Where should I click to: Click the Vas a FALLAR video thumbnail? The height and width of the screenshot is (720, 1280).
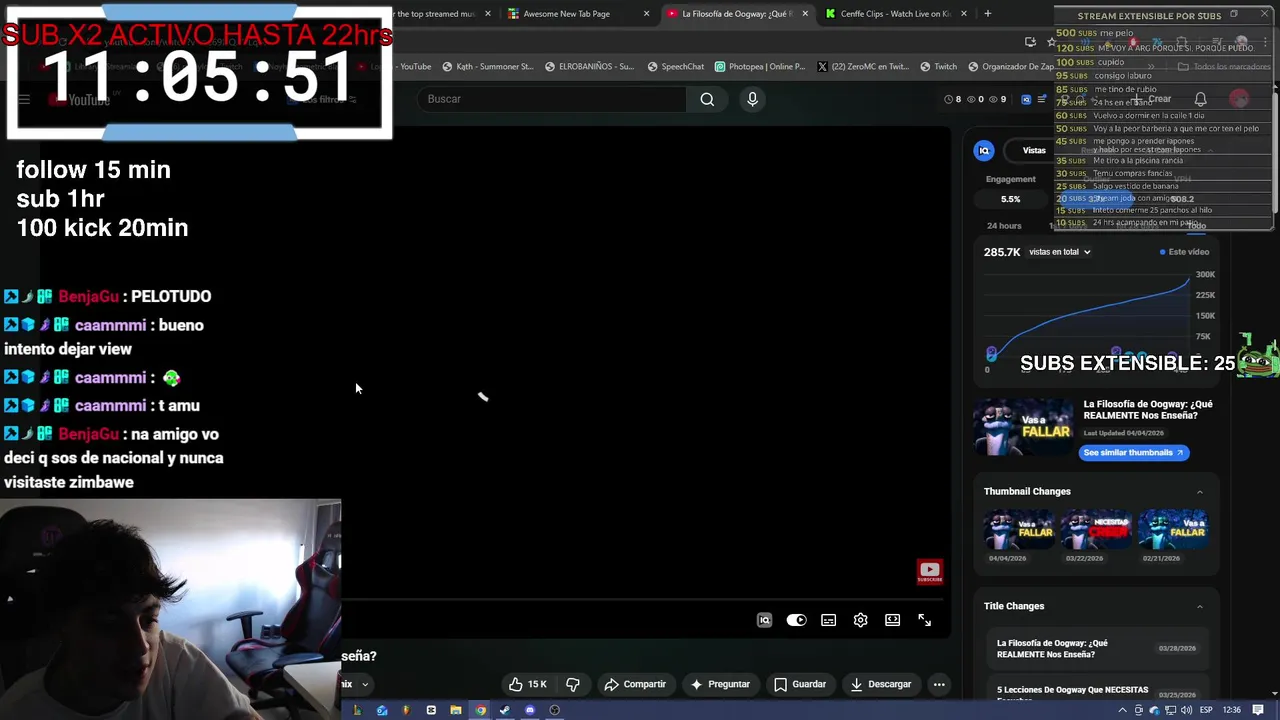[x=1024, y=426]
